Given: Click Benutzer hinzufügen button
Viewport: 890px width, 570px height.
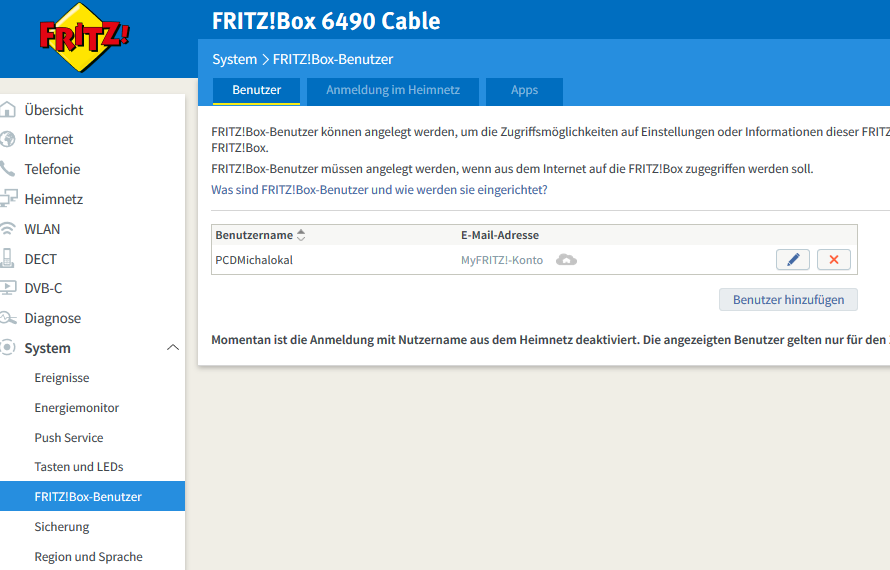Looking at the screenshot, I should pyautogui.click(x=788, y=299).
